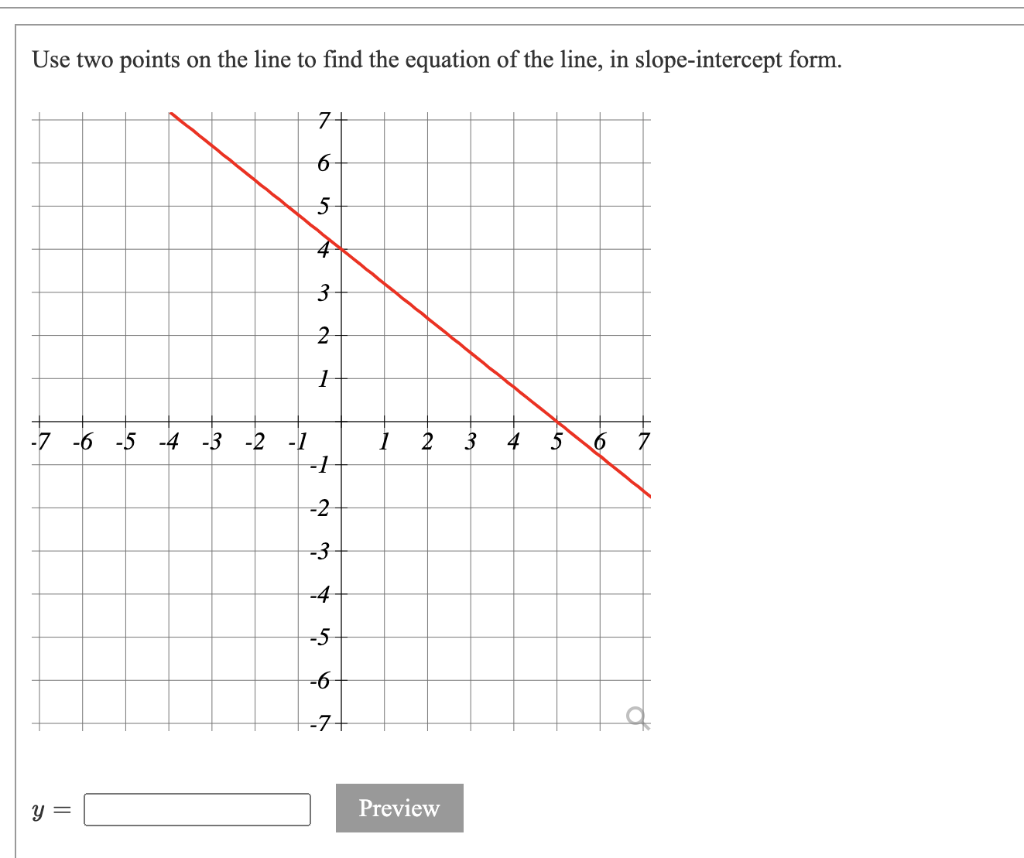This screenshot has height=858, width=1024.
Task: Click the origin of the coordinate grid
Action: coord(341,422)
